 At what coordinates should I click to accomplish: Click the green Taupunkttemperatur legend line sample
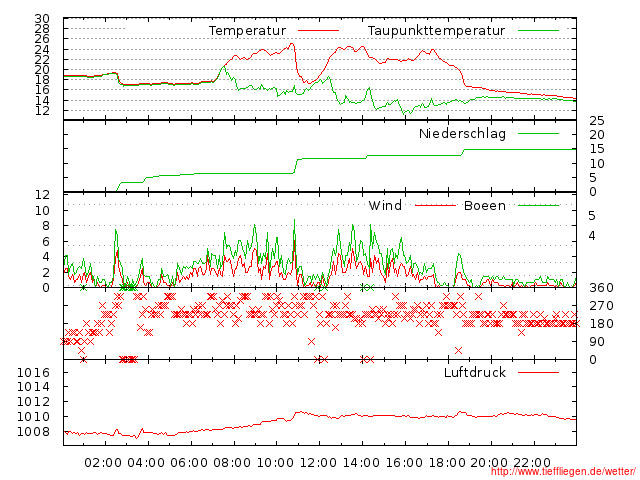(538, 31)
